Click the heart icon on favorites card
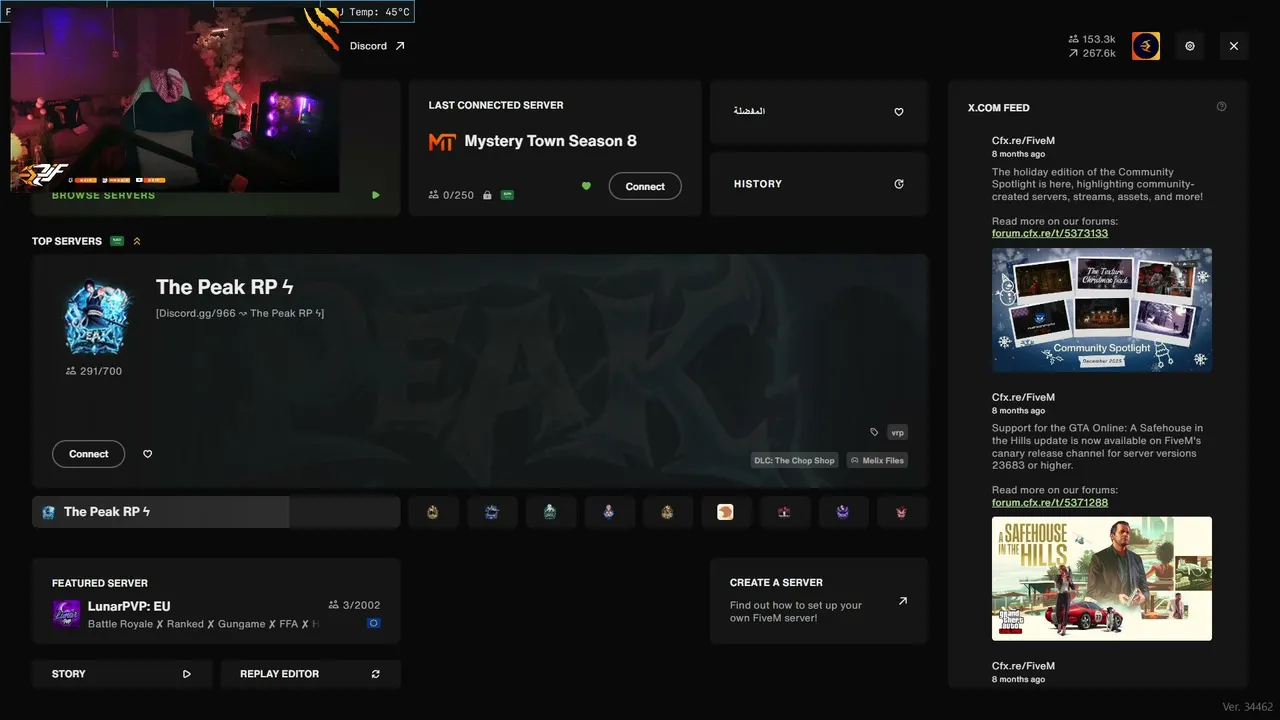Screen dimensions: 1280x720 (899, 112)
